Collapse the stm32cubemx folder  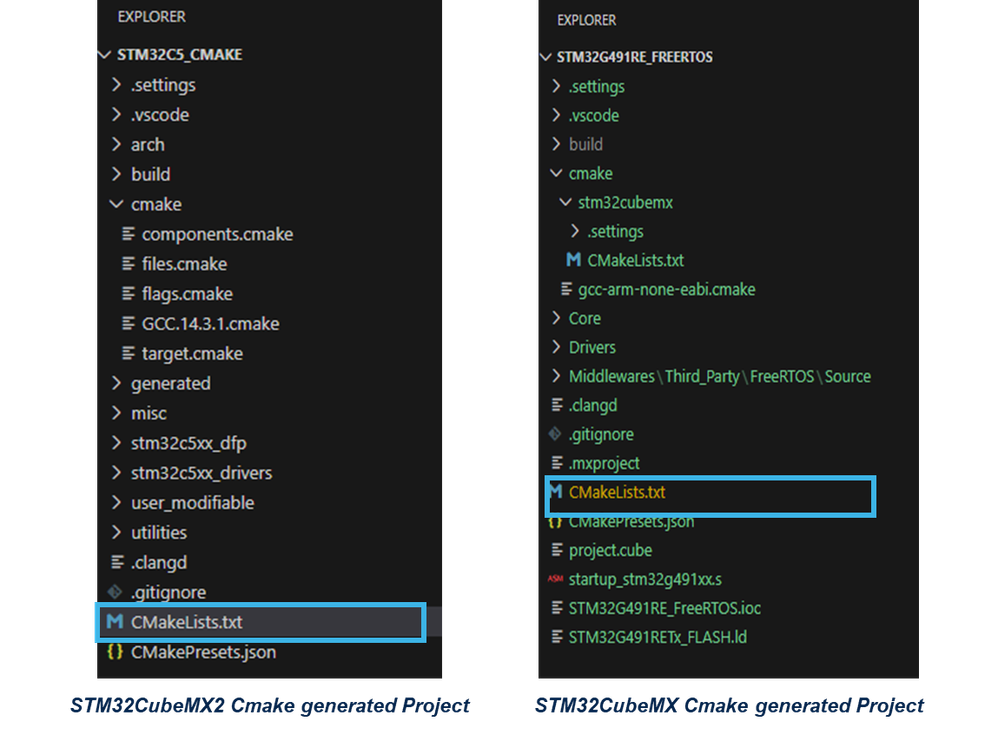click(x=565, y=202)
